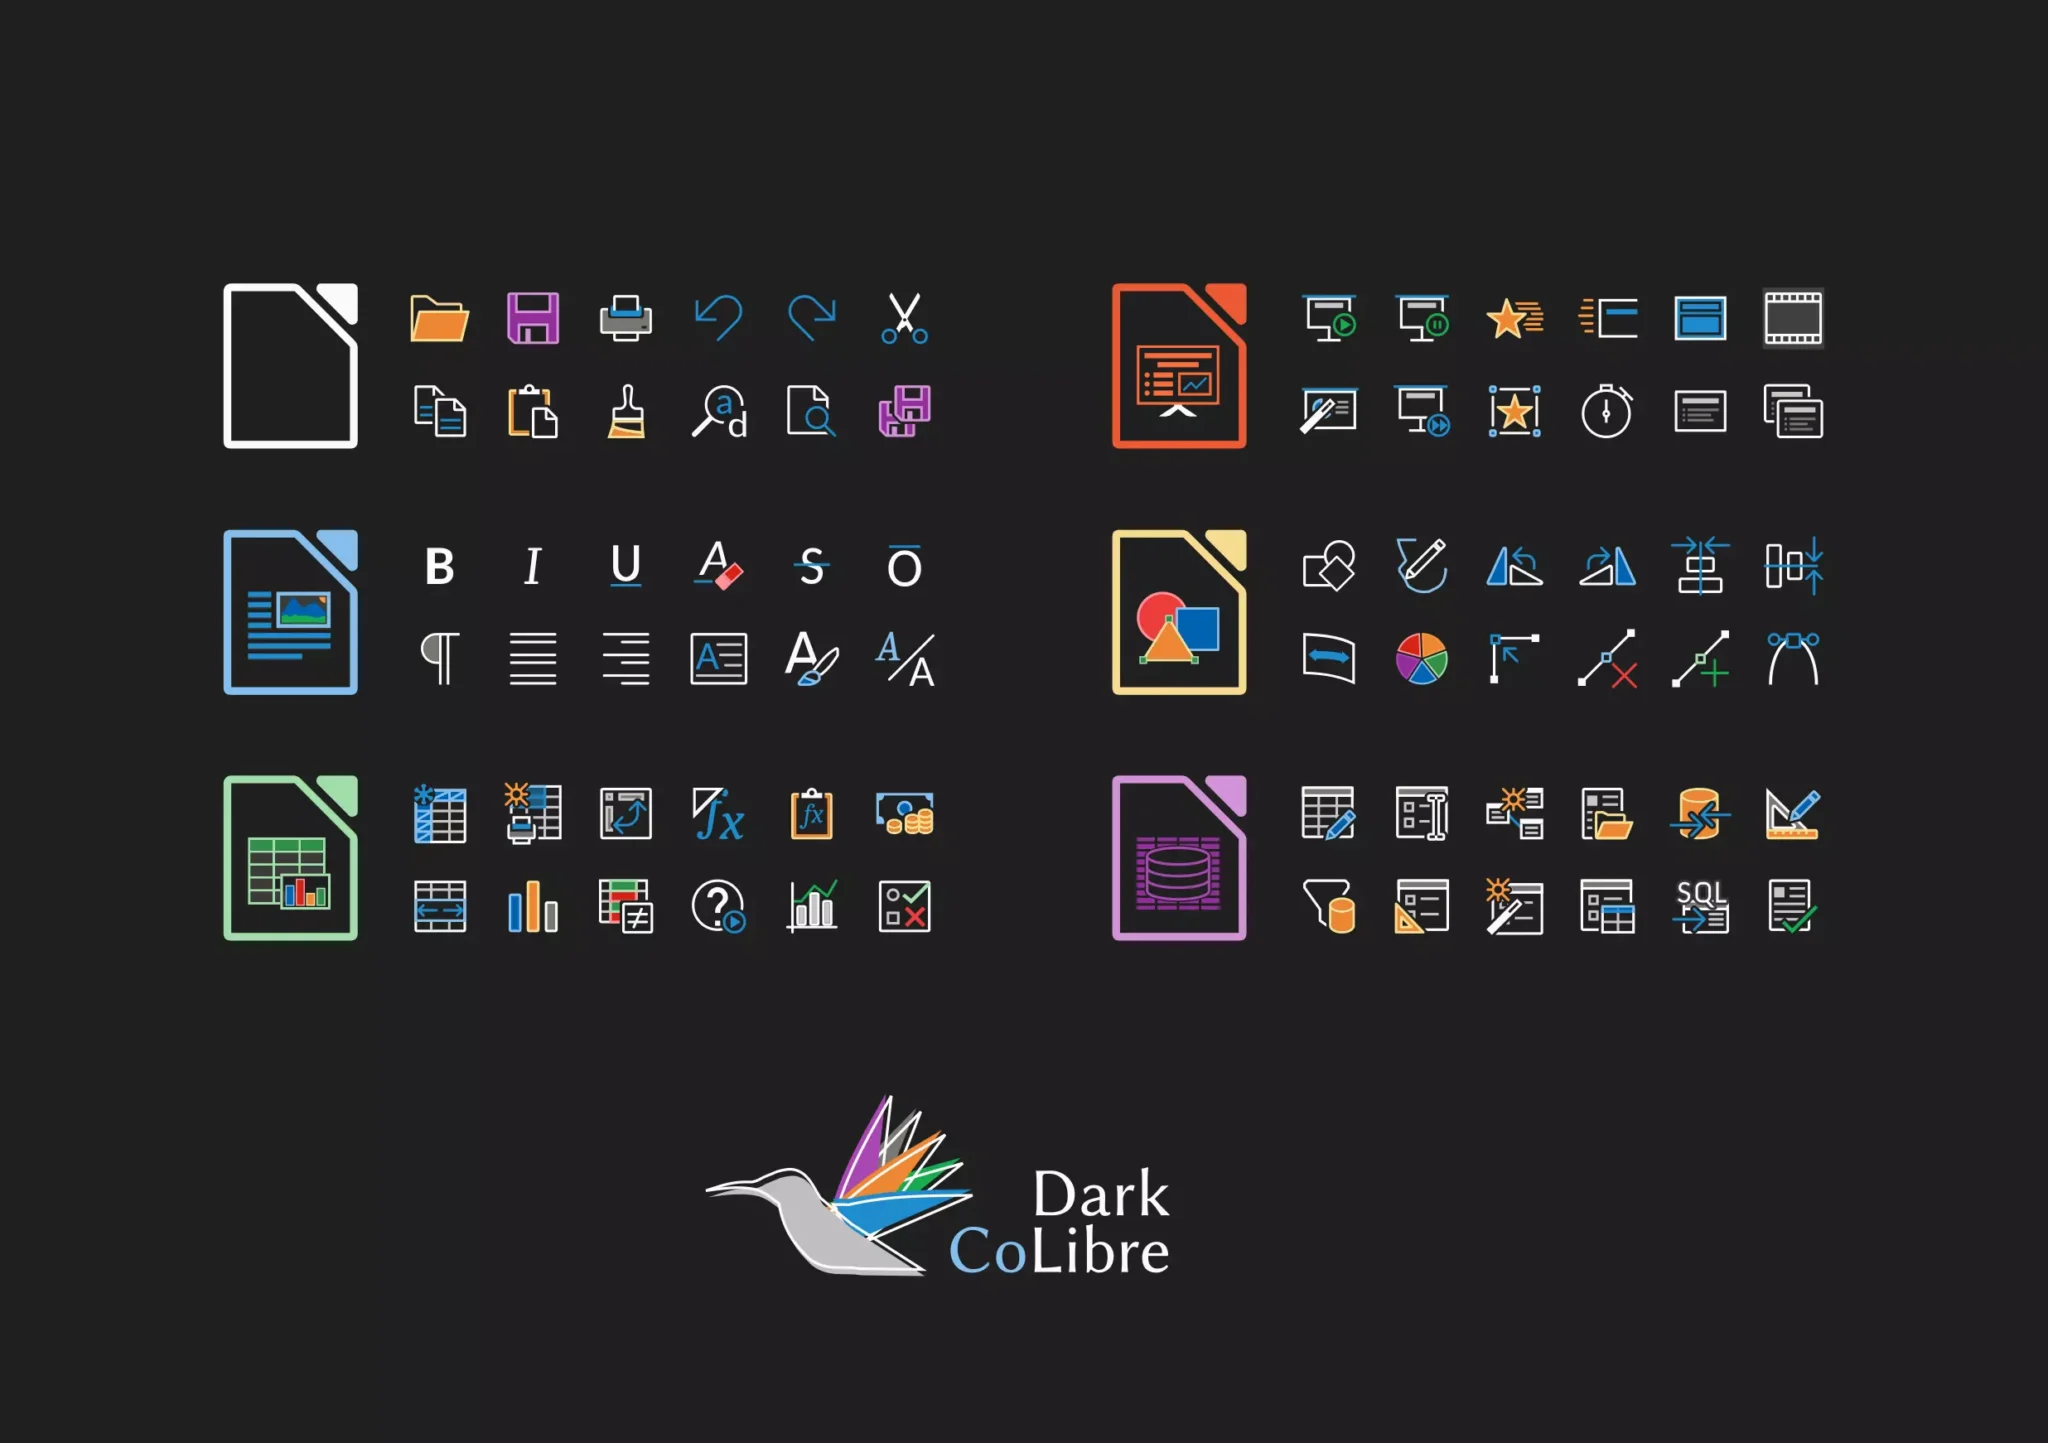Select the Justified alignment lines icon

533,659
